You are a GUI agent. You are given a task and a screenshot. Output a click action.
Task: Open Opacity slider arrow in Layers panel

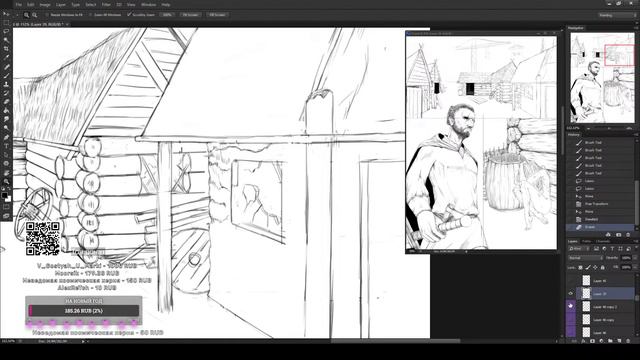pos(635,258)
